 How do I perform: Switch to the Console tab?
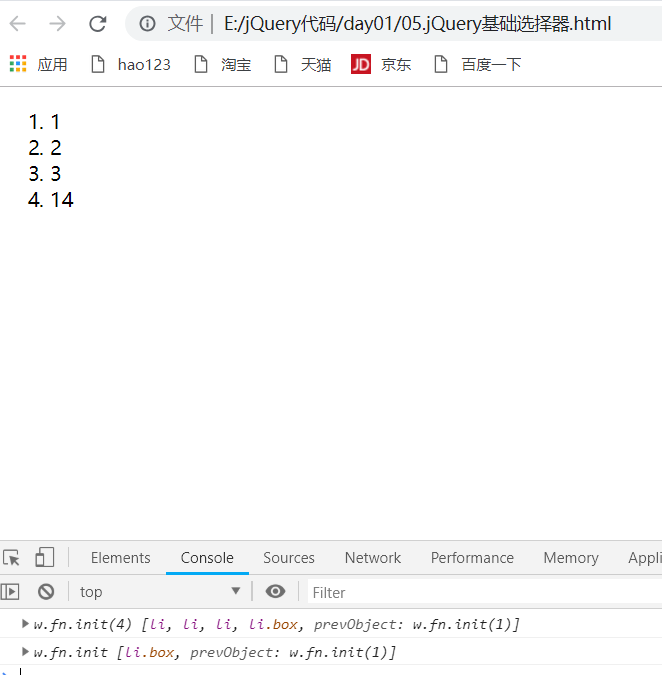point(207,557)
